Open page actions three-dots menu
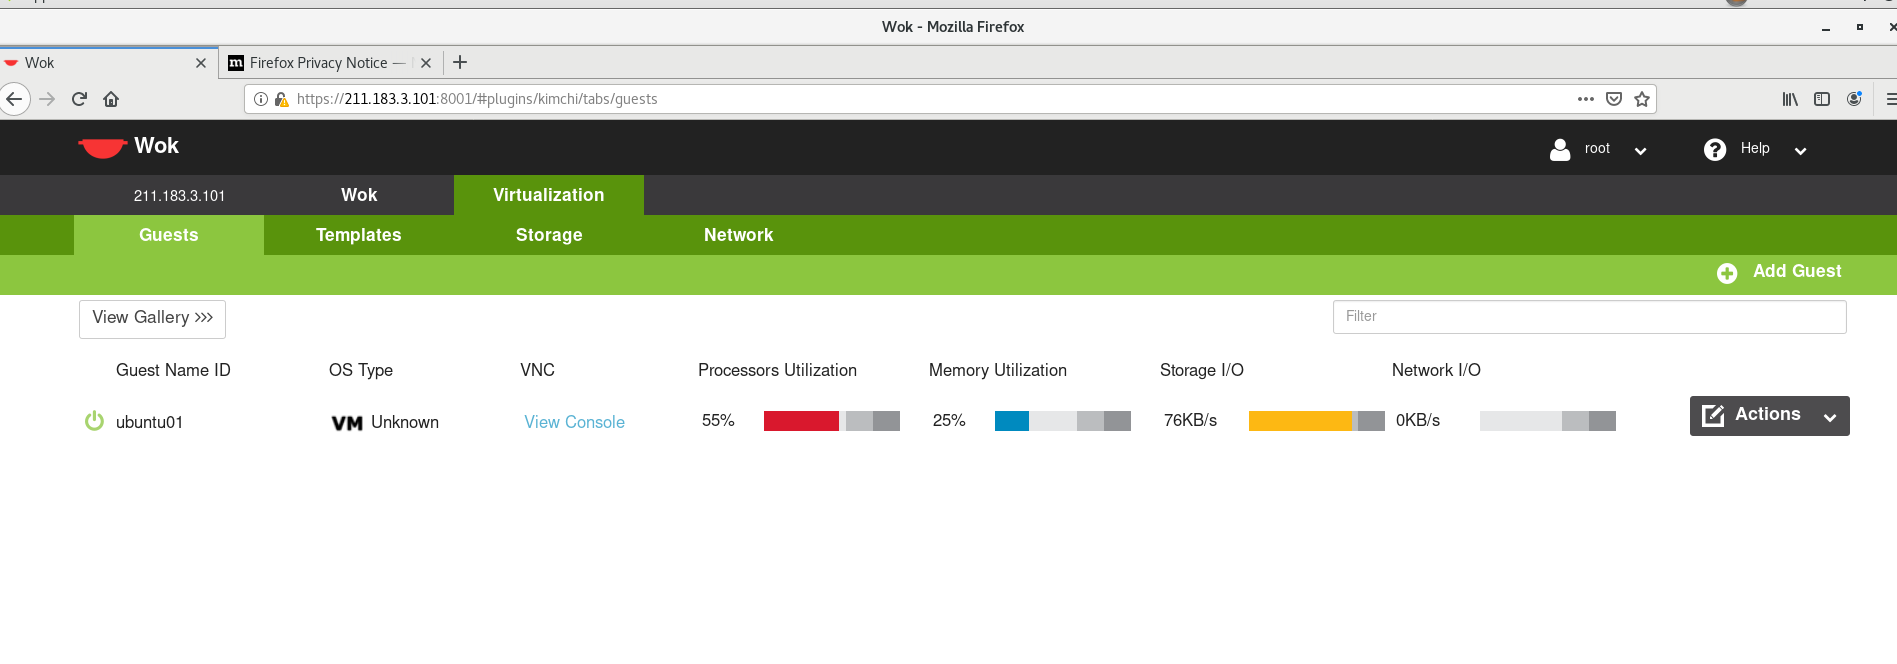The height and width of the screenshot is (664, 1897). pos(1585,99)
